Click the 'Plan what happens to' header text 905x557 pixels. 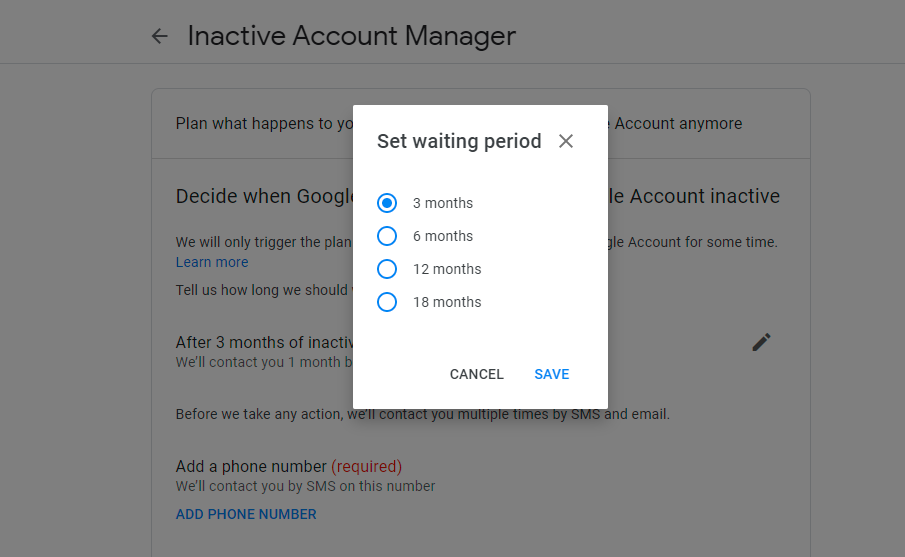tap(264, 124)
